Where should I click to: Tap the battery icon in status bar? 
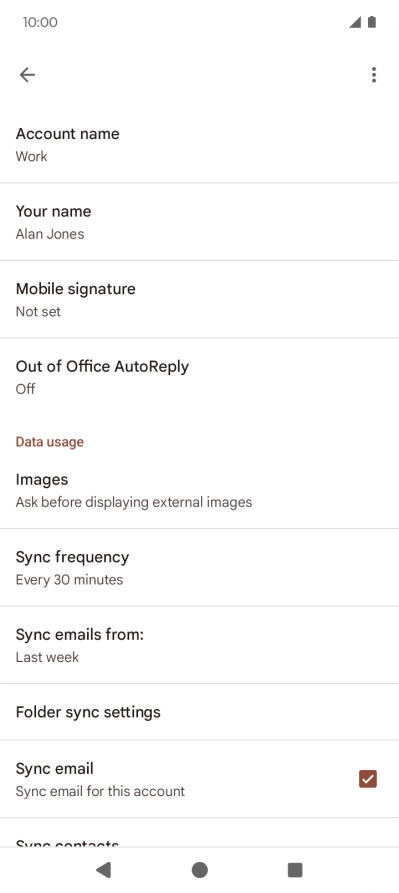(x=372, y=22)
